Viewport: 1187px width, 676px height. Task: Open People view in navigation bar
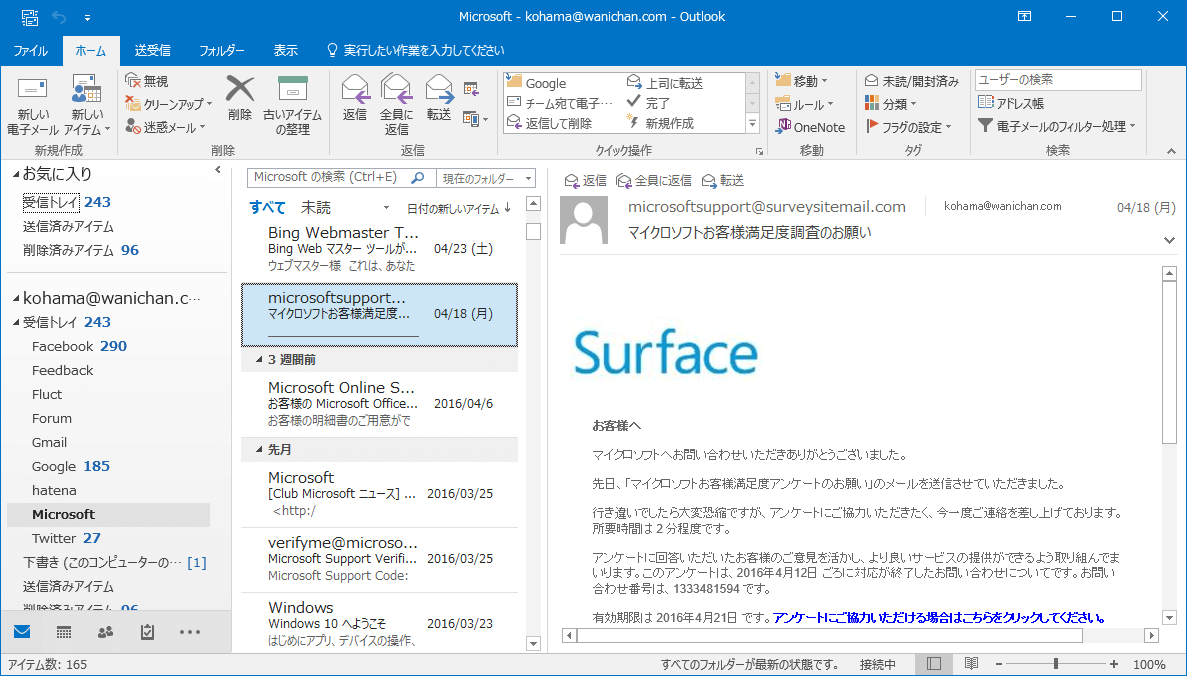click(x=105, y=632)
